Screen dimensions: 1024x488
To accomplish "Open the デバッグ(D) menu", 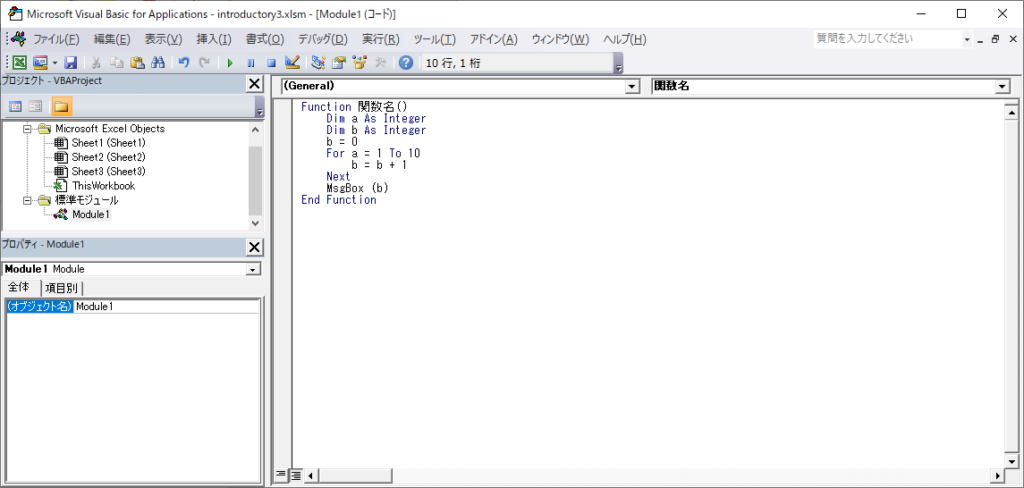I will [x=322, y=39].
